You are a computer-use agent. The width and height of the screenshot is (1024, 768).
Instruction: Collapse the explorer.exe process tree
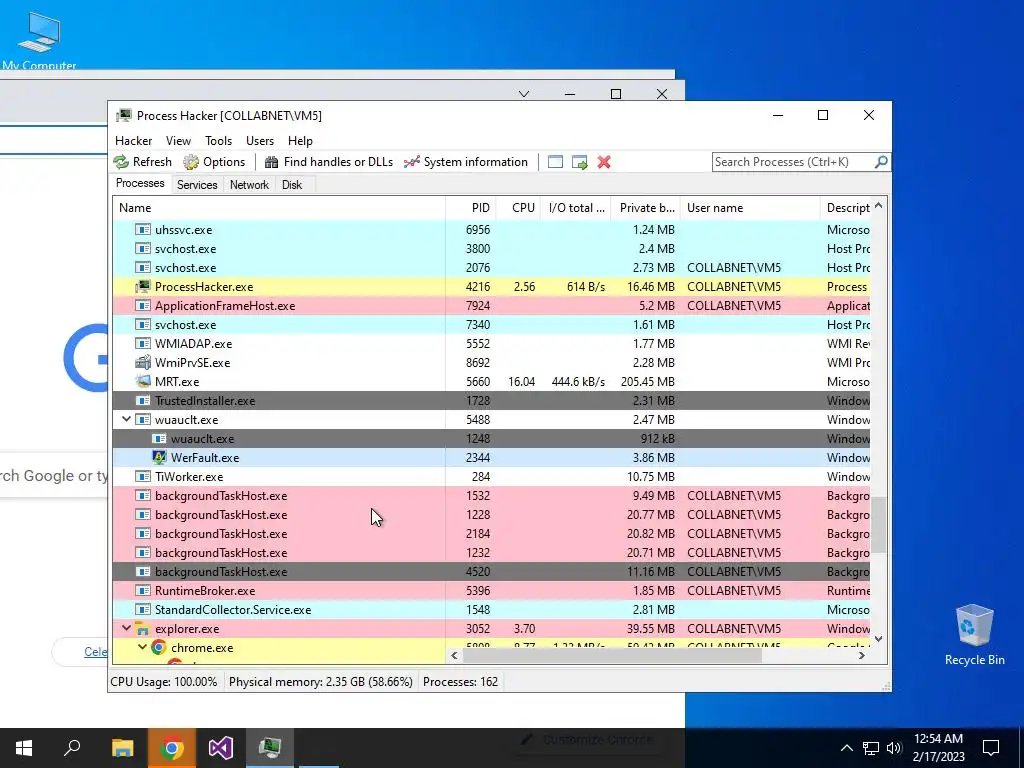pyautogui.click(x=126, y=628)
